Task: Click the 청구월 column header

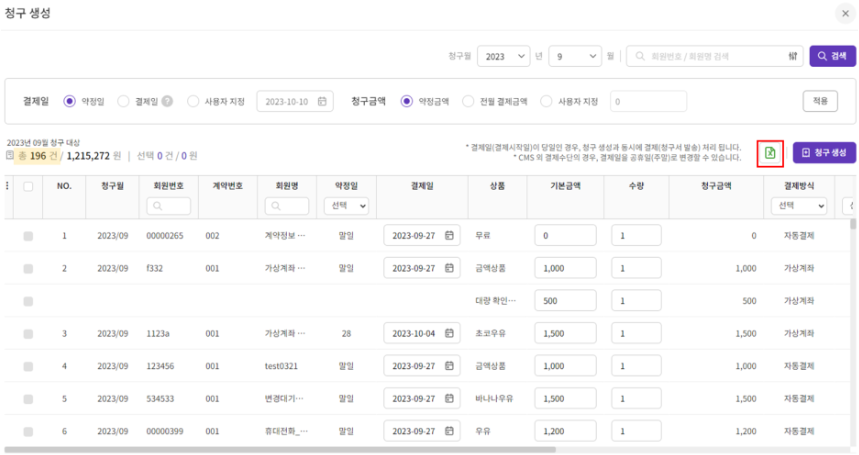Action: pyautogui.click(x=112, y=186)
